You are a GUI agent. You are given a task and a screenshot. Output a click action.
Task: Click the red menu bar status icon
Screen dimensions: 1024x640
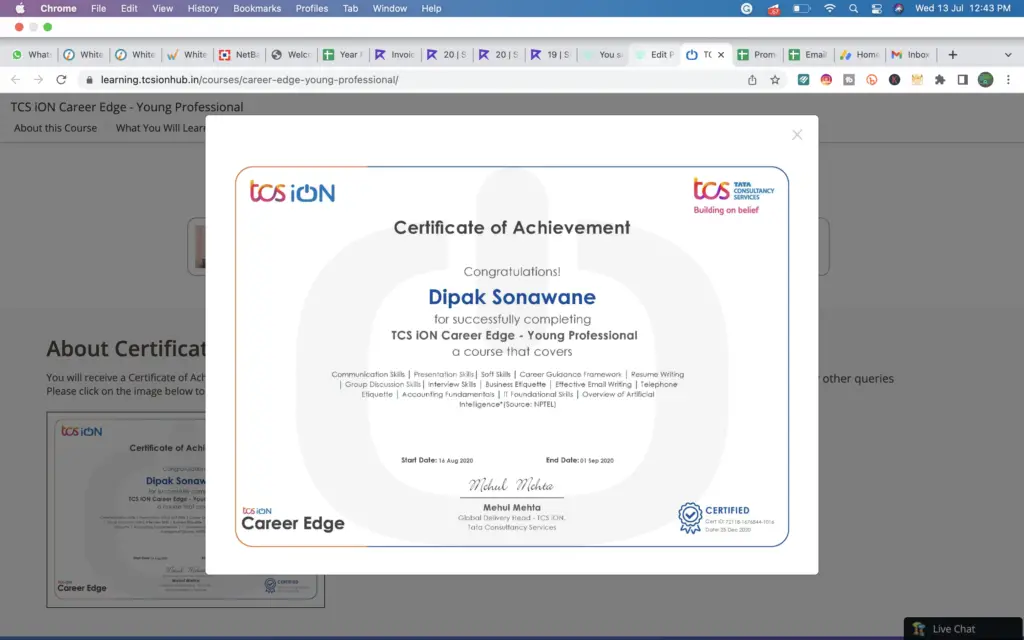[x=774, y=8]
